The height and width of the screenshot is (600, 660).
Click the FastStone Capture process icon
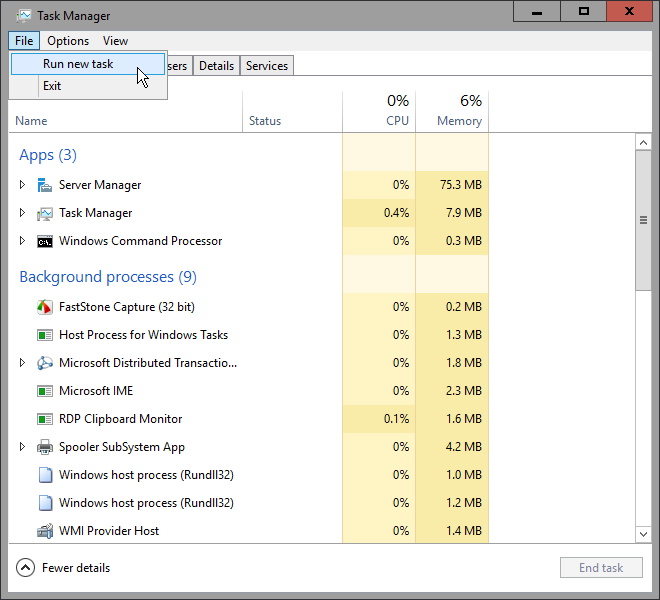click(45, 307)
